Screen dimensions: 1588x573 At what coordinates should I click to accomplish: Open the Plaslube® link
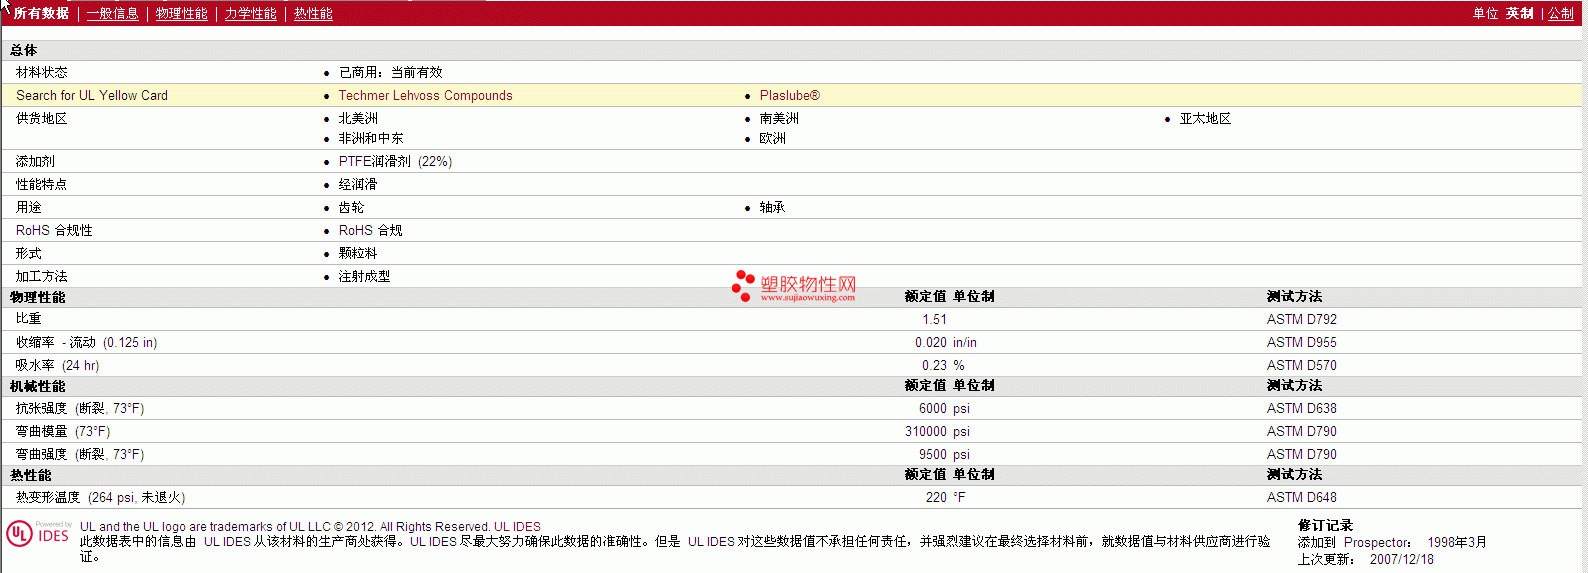point(790,95)
